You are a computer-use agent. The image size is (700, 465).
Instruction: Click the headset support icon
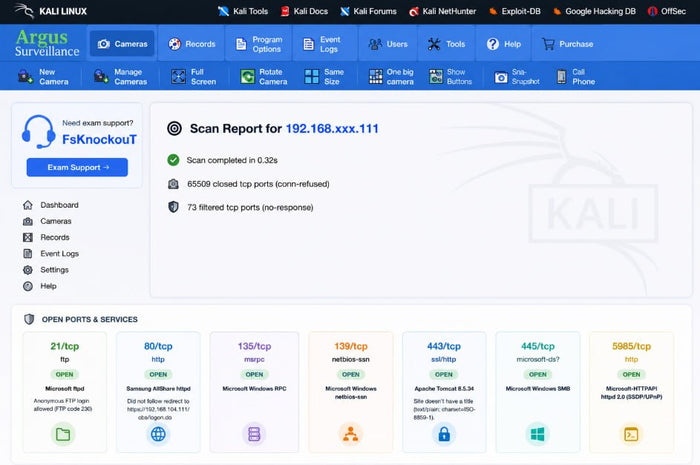pyautogui.click(x=38, y=132)
